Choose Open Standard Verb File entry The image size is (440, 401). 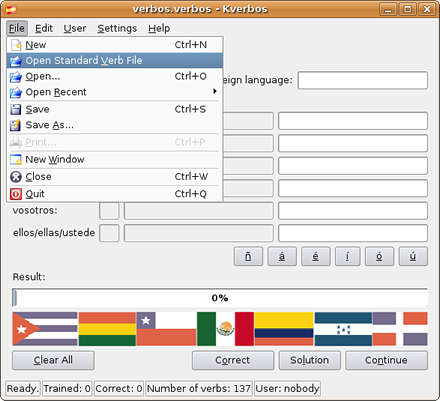point(115,61)
